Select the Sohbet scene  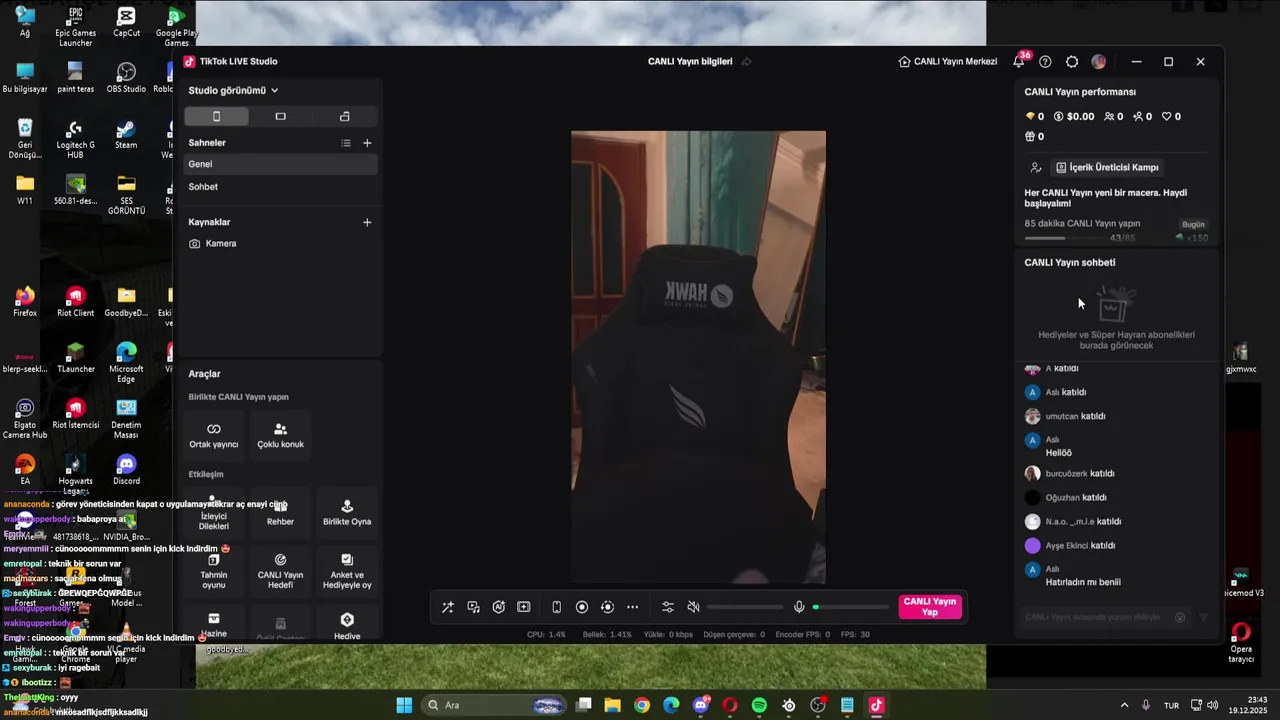(x=281, y=187)
